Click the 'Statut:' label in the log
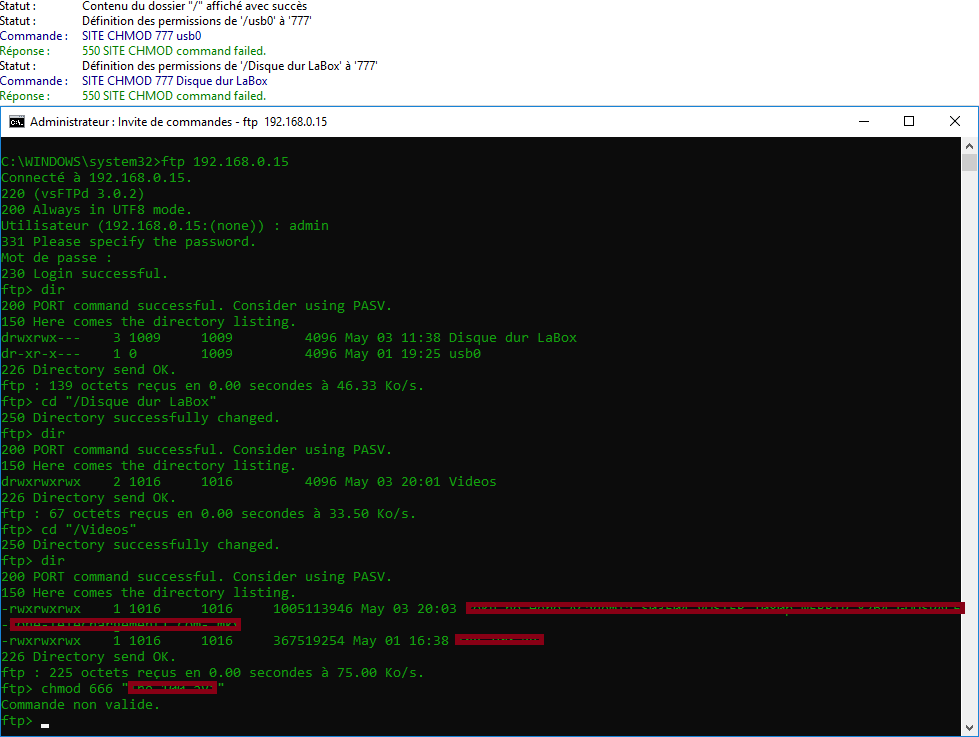979x737 pixels. (20, 5)
